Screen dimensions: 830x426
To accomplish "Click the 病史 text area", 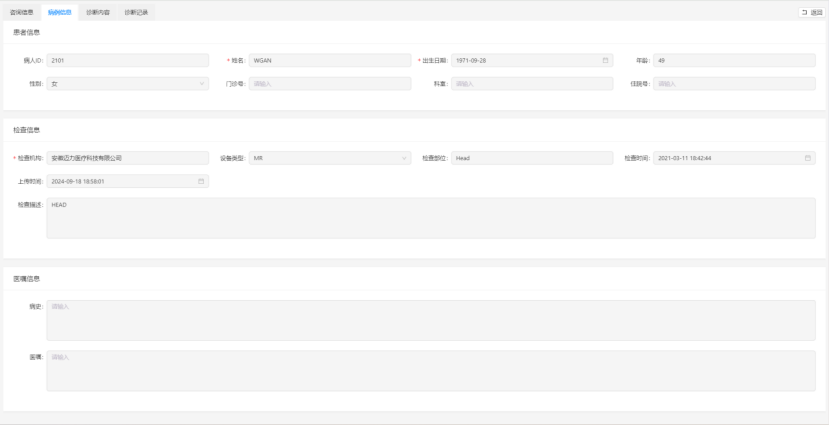I will [x=430, y=320].
